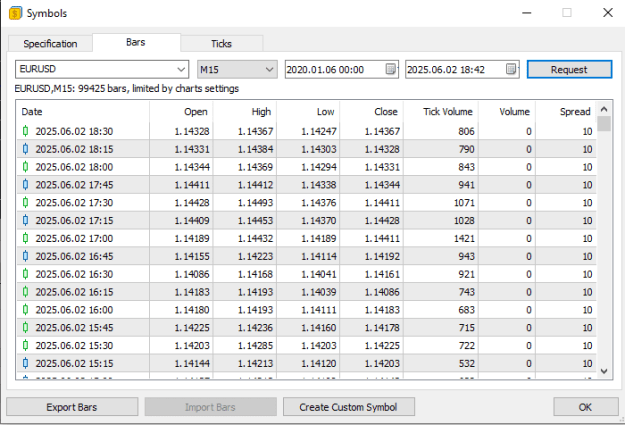
Task: Click Low value 1.14111
Action: click(x=319, y=309)
